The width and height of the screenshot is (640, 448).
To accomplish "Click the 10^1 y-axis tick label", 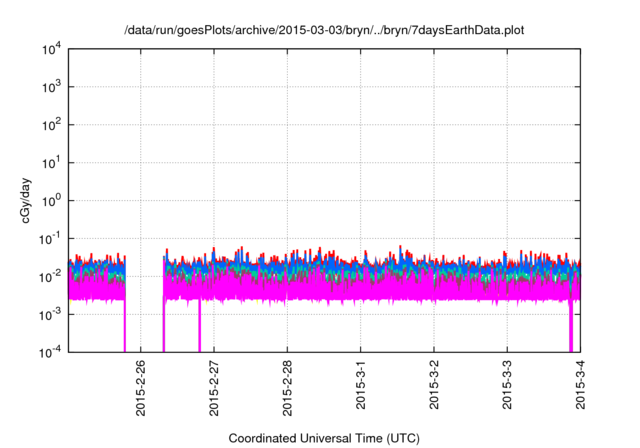I will coord(52,163).
